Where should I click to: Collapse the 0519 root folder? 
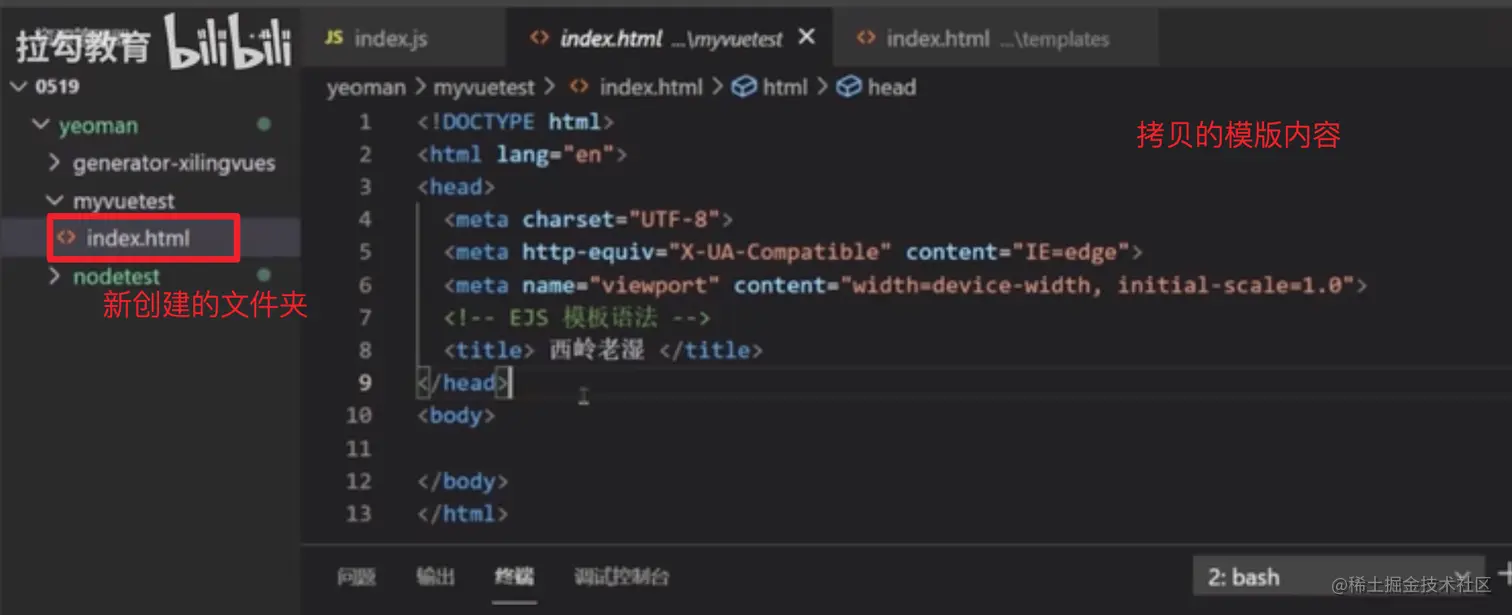pos(20,86)
